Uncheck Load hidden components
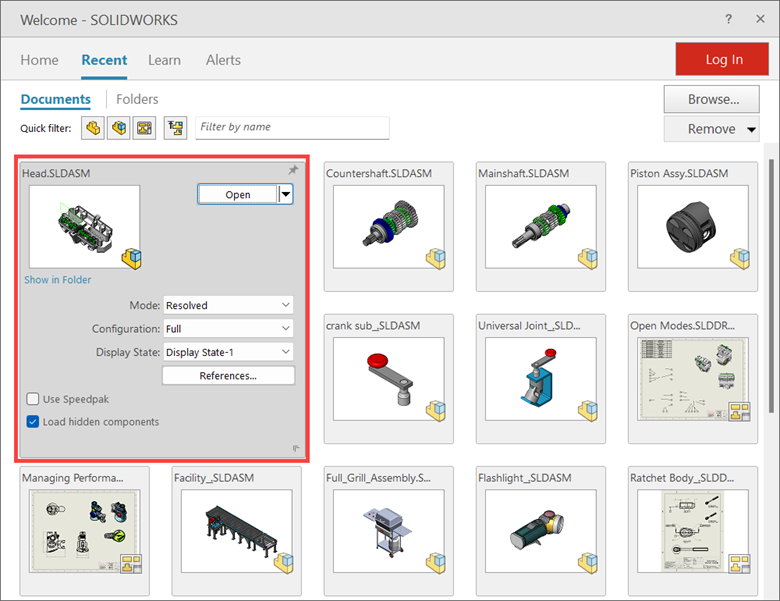Screen dimensions: 780x601 point(33,422)
